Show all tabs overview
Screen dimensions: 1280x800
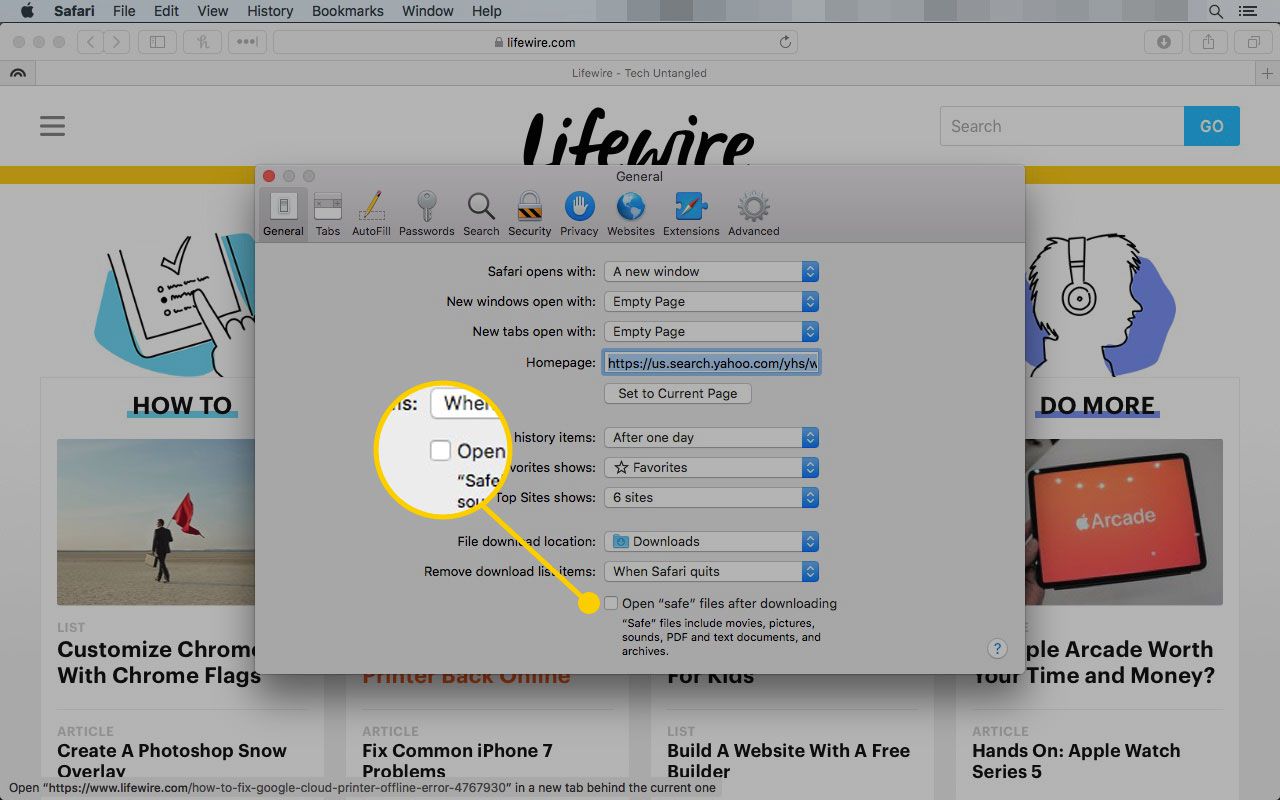click(x=1253, y=42)
